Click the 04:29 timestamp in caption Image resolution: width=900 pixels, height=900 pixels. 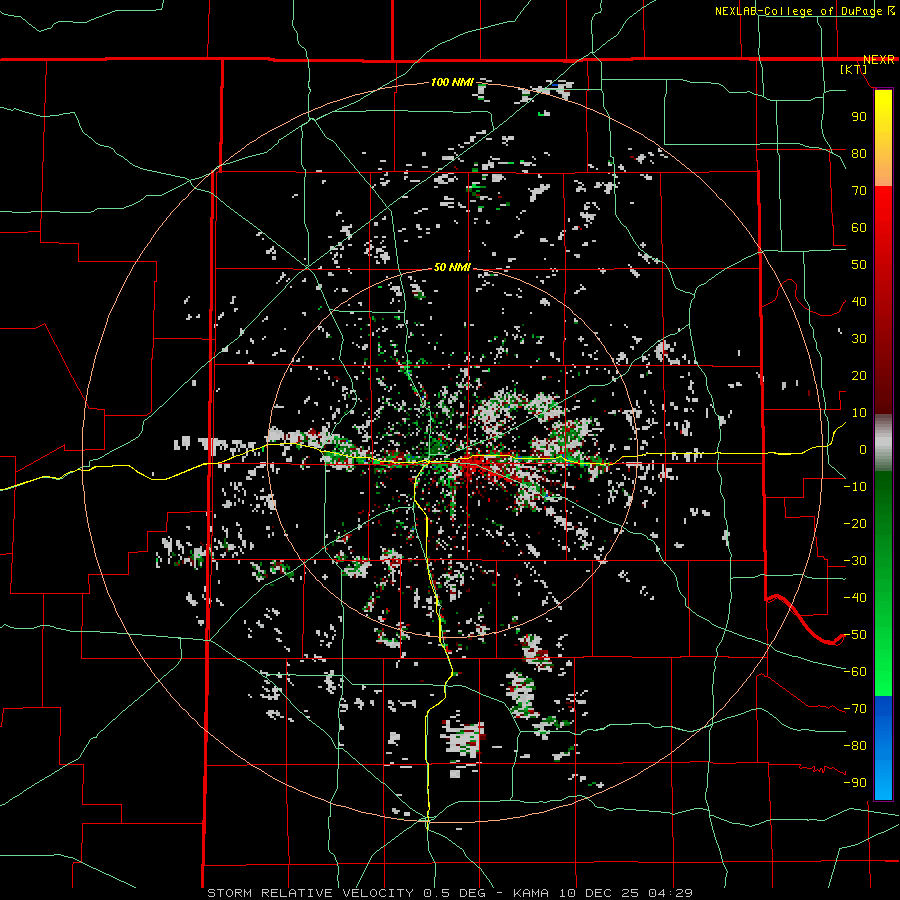(x=670, y=893)
